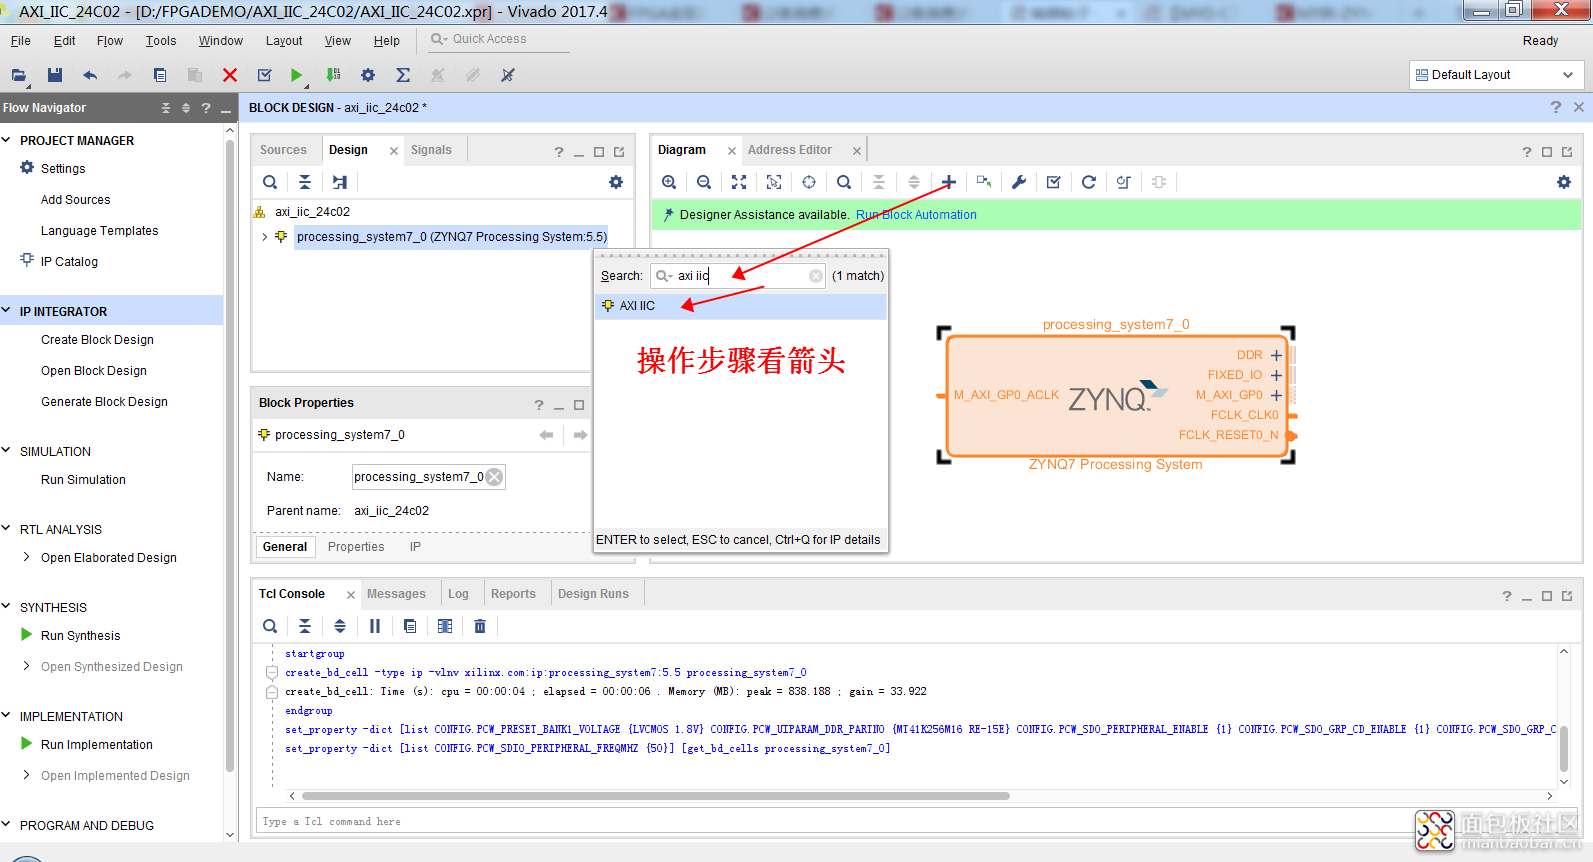Expand processing_system7_0 tree node

point(264,237)
